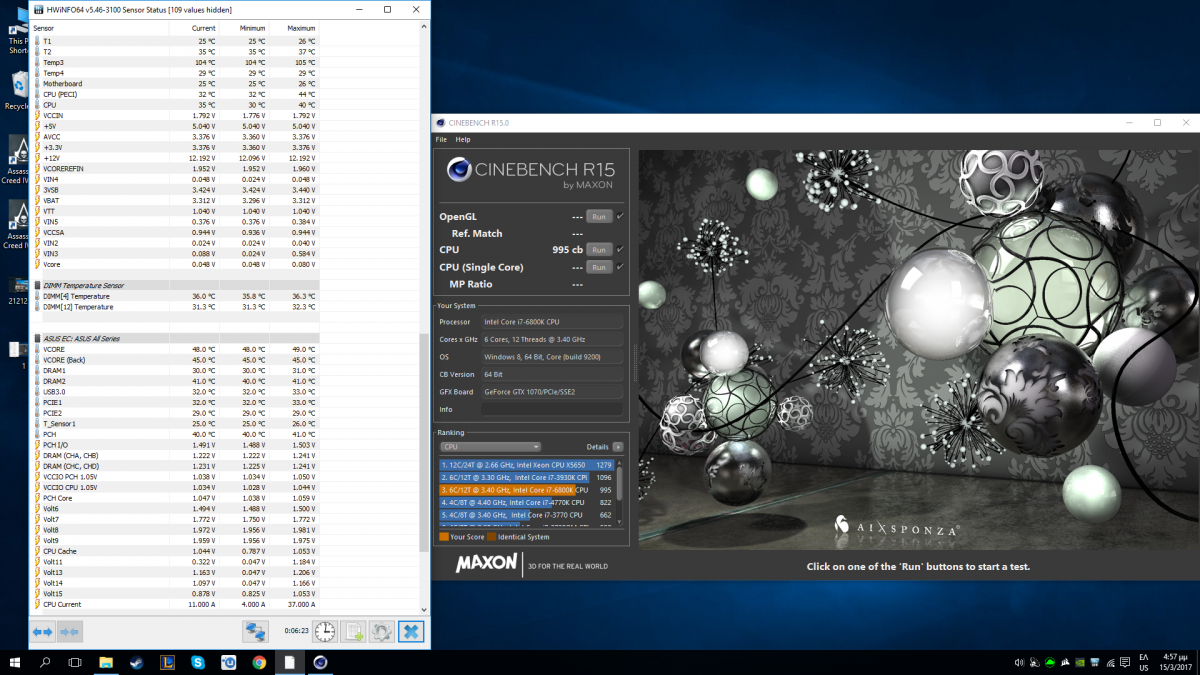Open the HWiNFO network remote monitoring icon
This screenshot has height=675, width=1200.
click(x=256, y=631)
